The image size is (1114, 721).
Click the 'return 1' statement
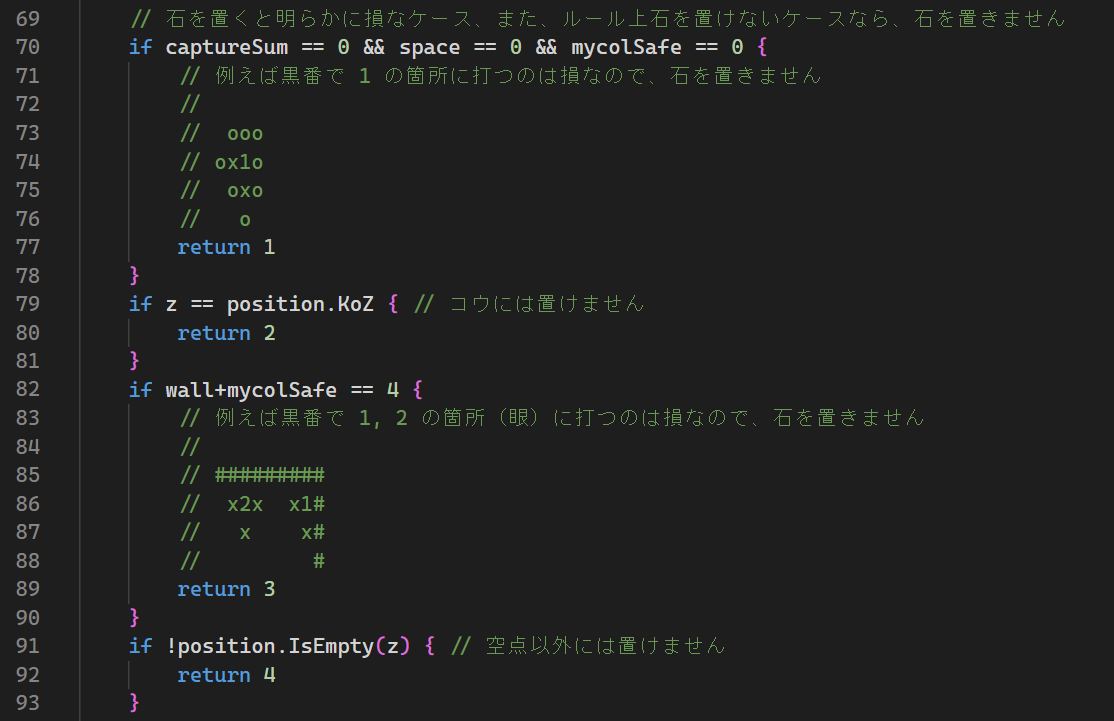[x=226, y=247]
